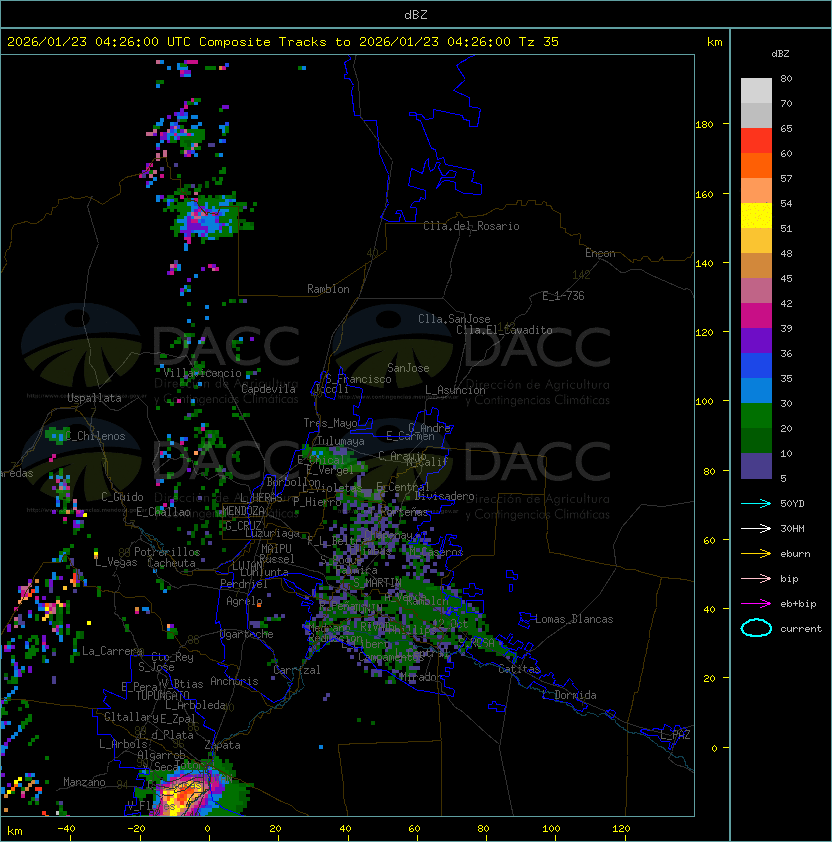Pick the magenta 39-42 dBZ legend swatch

pos(756,316)
